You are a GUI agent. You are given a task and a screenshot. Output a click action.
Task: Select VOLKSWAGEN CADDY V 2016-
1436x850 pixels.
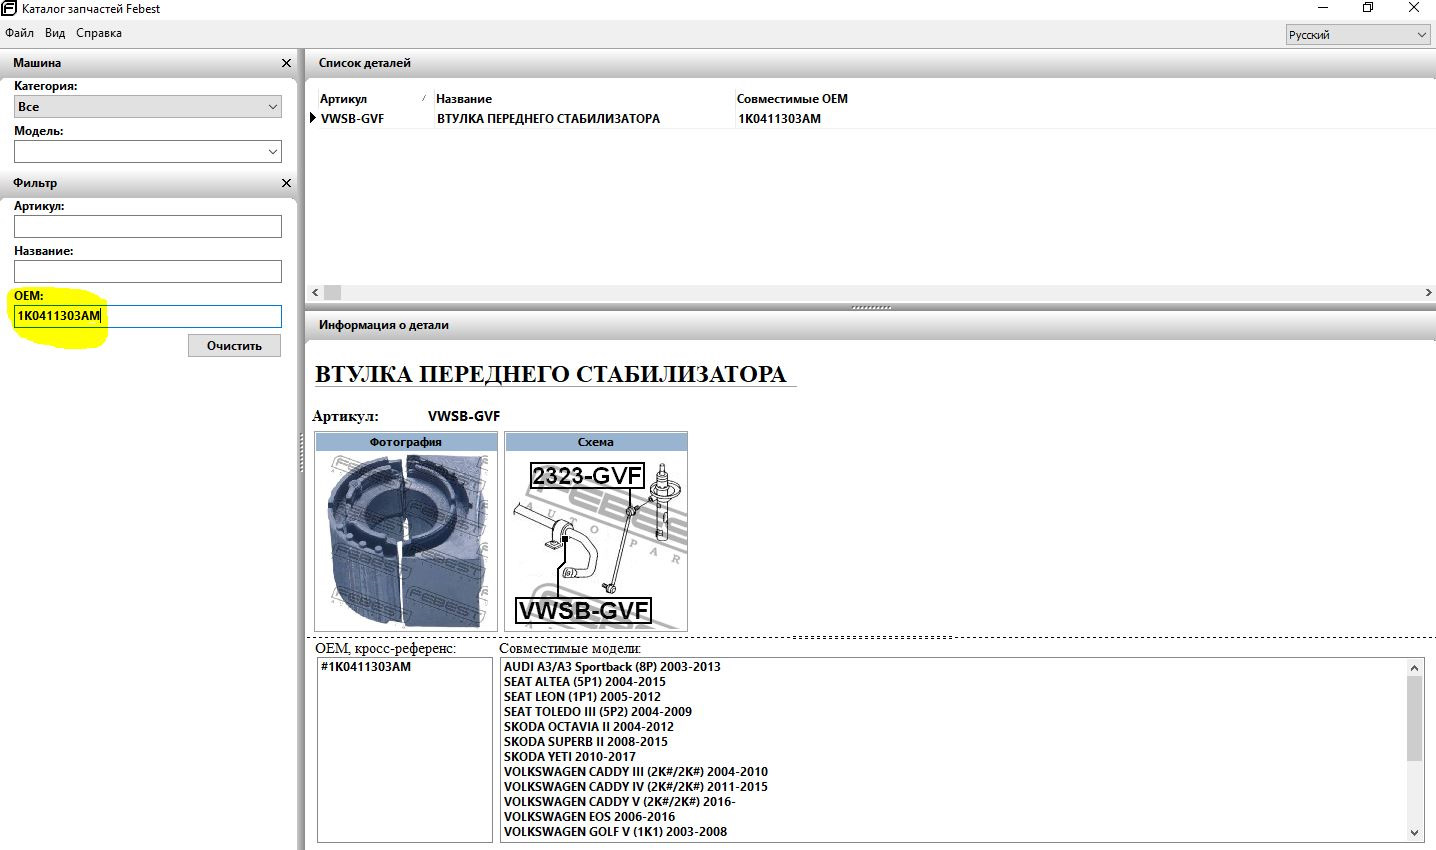[x=620, y=802]
